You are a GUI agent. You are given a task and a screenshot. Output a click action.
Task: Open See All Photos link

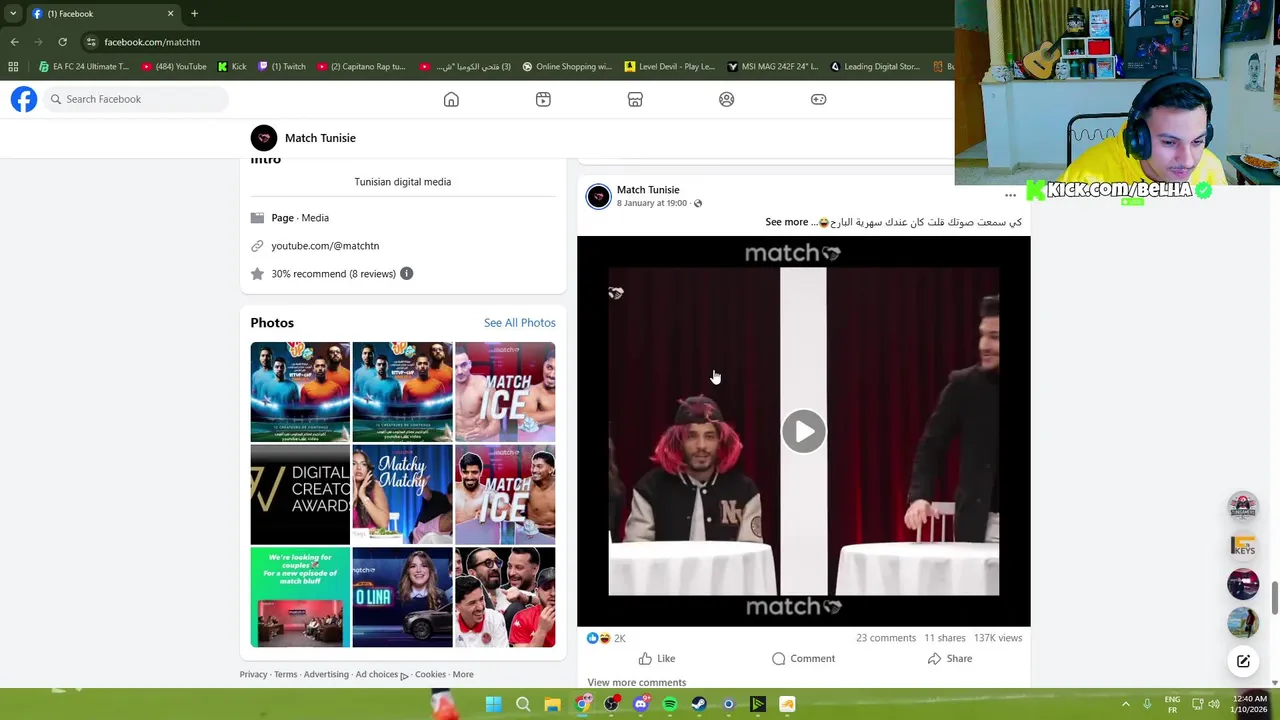(x=519, y=323)
